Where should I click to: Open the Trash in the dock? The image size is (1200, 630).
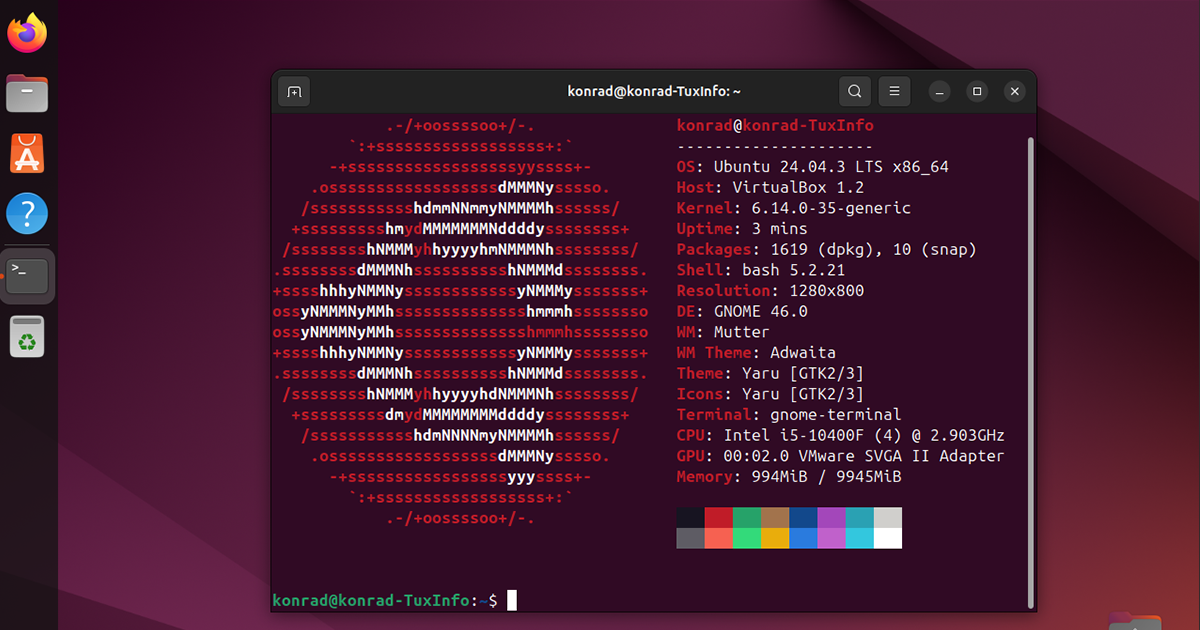pyautogui.click(x=27, y=336)
